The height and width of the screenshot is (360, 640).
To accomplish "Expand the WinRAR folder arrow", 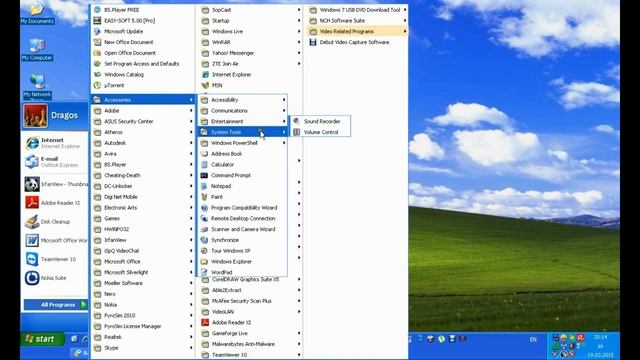I will tap(299, 42).
